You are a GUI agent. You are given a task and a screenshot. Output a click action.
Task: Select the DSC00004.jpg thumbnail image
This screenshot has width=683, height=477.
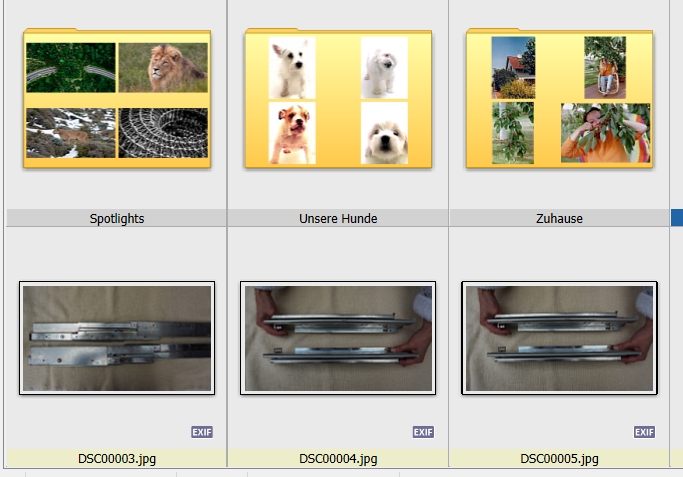click(x=338, y=338)
